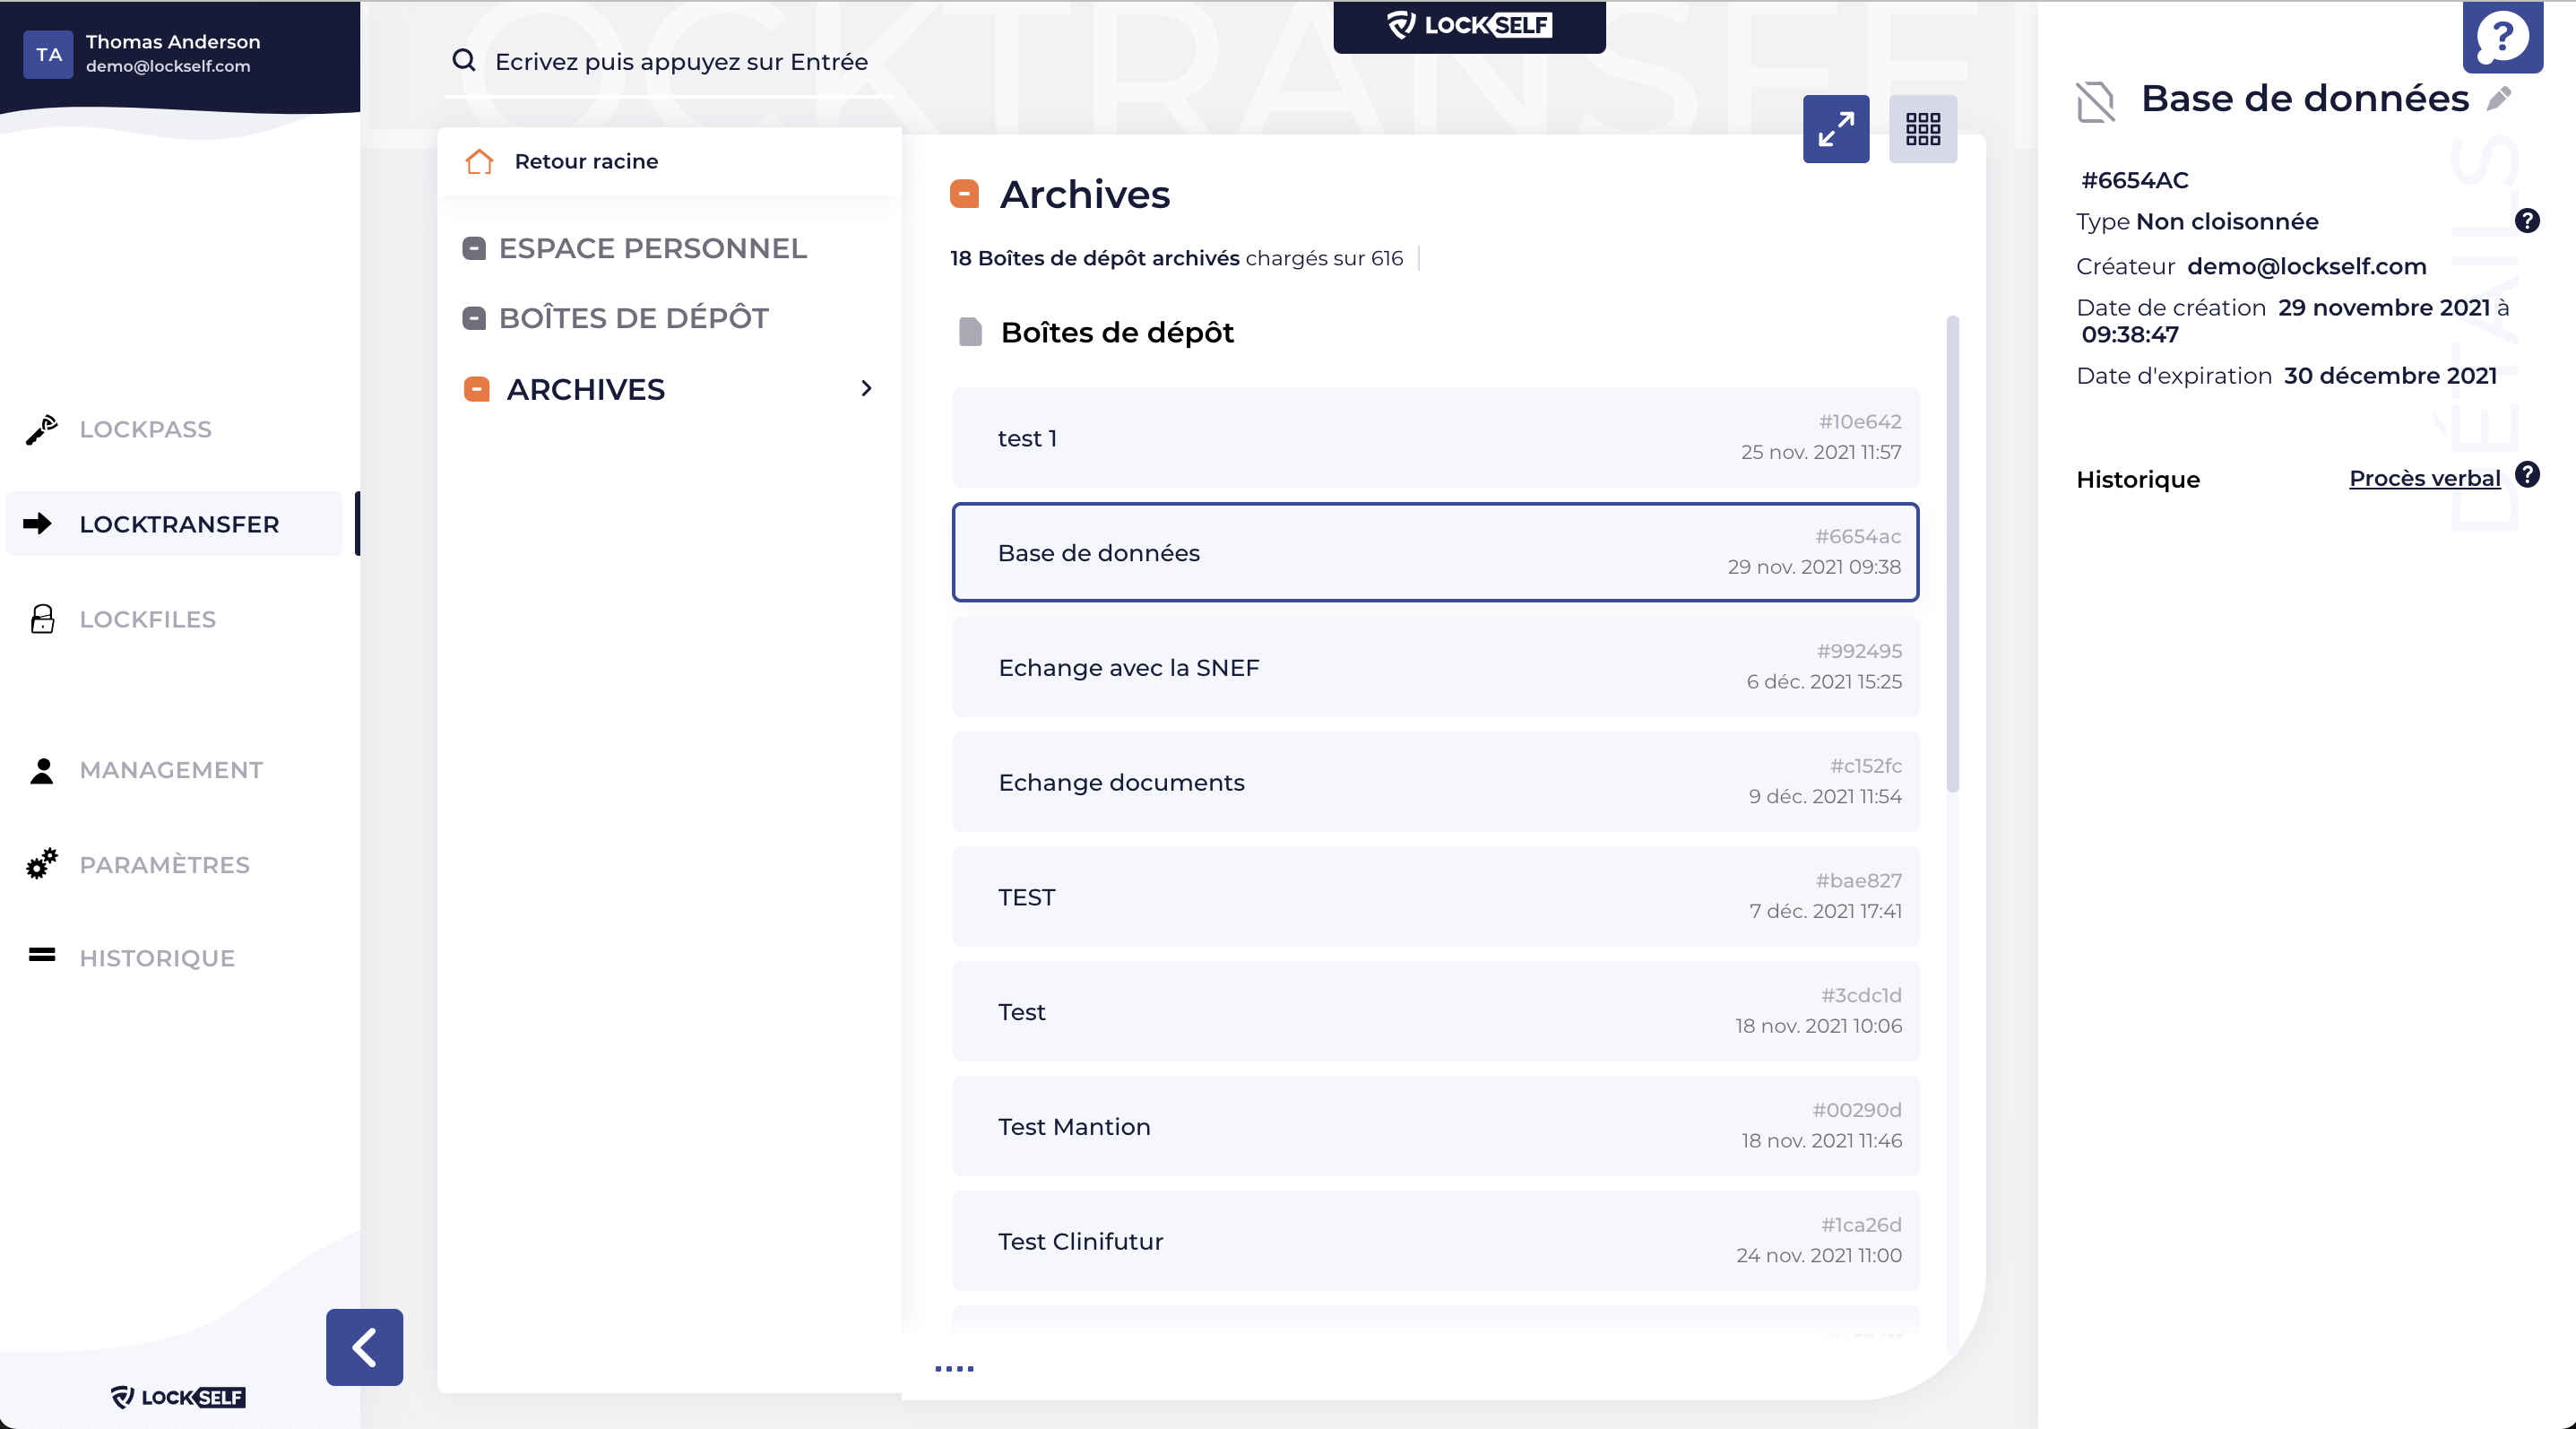Click the search magnifier icon
Image resolution: width=2576 pixels, height=1429 pixels.
point(464,61)
